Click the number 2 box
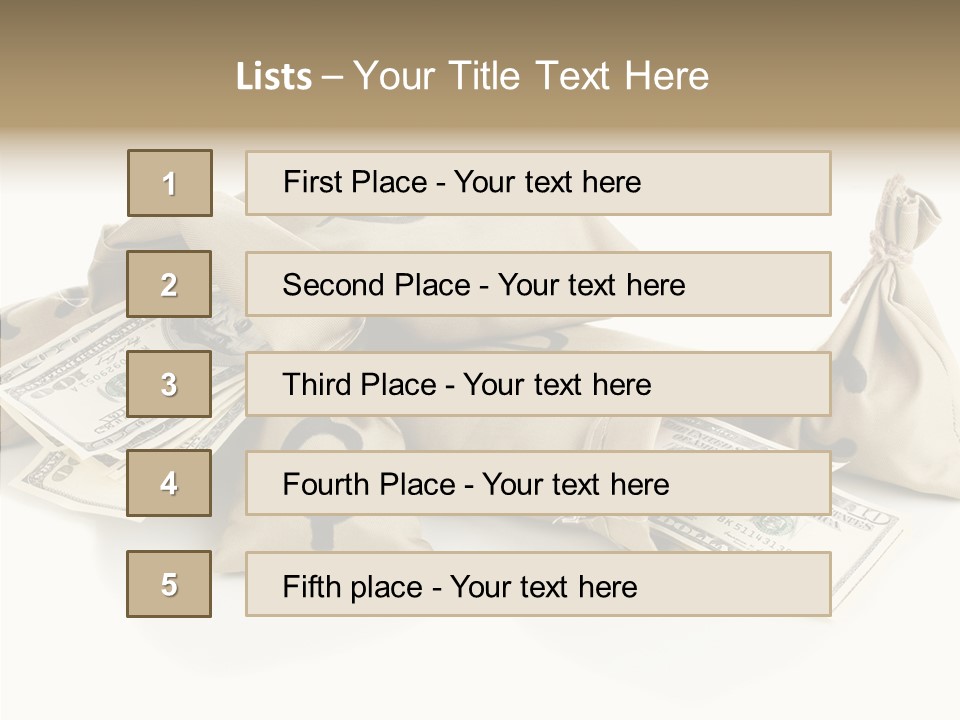960x720 pixels. pos(170,284)
